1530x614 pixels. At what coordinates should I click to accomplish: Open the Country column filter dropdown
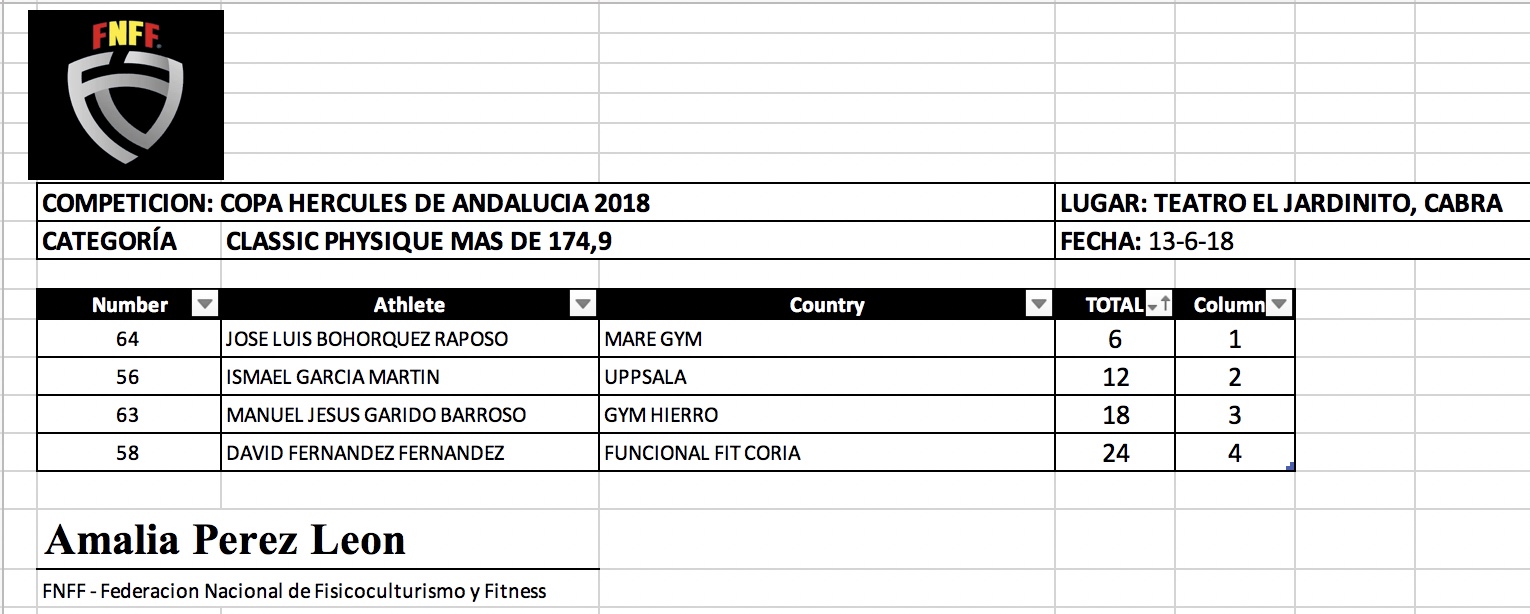[1039, 305]
